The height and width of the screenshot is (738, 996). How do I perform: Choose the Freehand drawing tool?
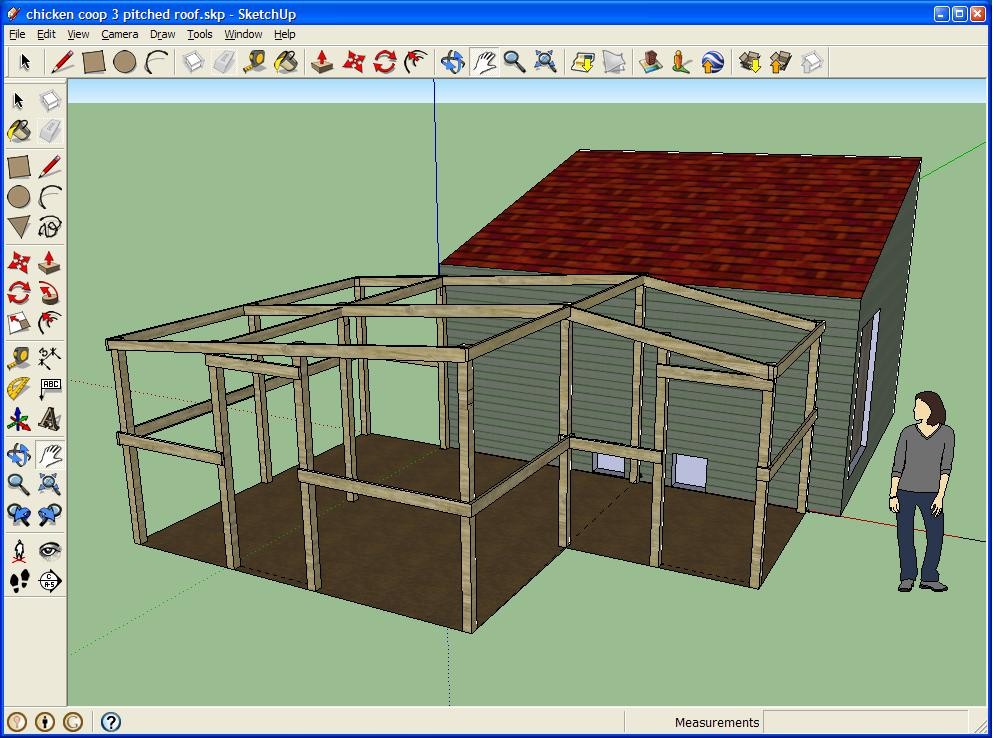[50, 227]
